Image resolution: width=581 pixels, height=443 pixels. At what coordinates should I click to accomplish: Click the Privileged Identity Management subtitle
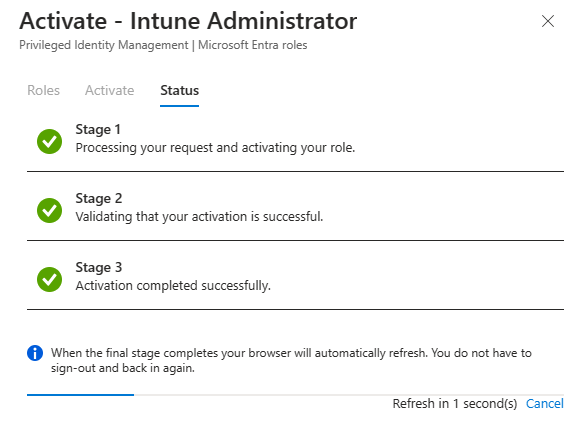pyautogui.click(x=163, y=45)
